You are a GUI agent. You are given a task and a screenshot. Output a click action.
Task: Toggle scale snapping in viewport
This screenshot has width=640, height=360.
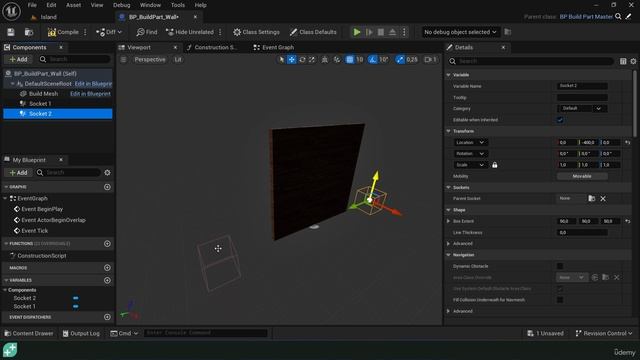[x=400, y=60]
